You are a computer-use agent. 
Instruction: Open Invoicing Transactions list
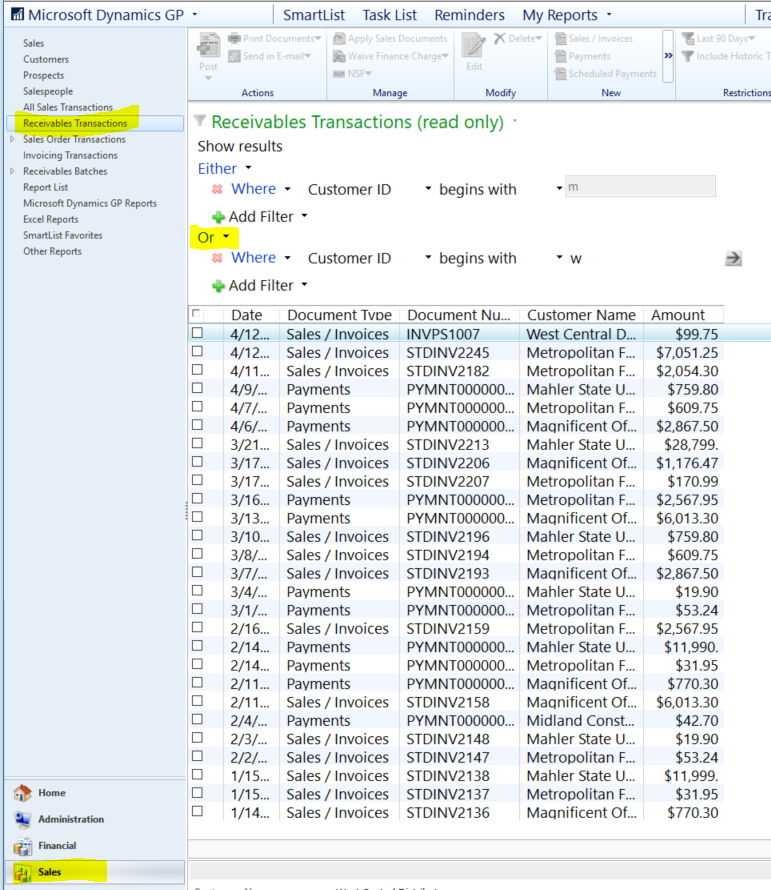[70, 155]
